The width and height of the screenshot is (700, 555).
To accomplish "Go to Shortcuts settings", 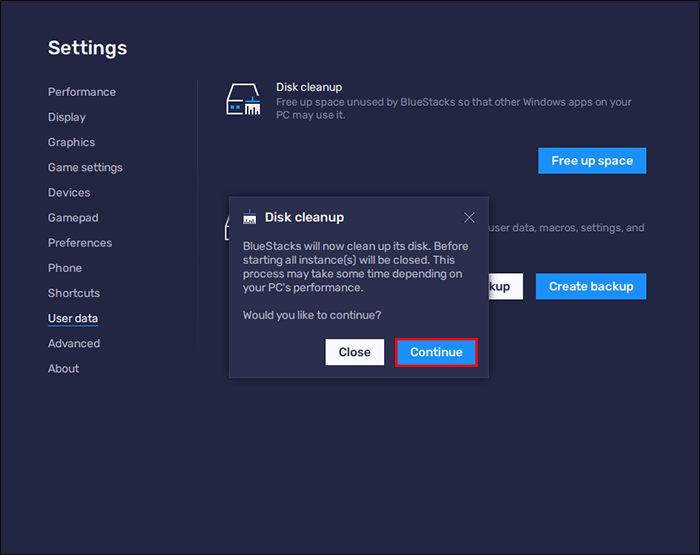I will click(x=74, y=293).
